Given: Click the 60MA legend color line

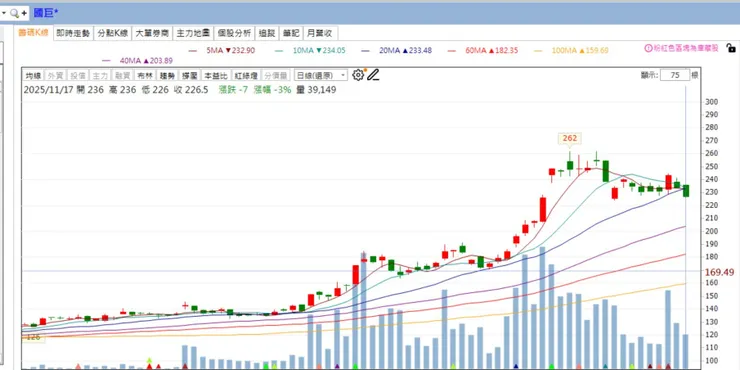Looking at the screenshot, I should coord(452,50).
